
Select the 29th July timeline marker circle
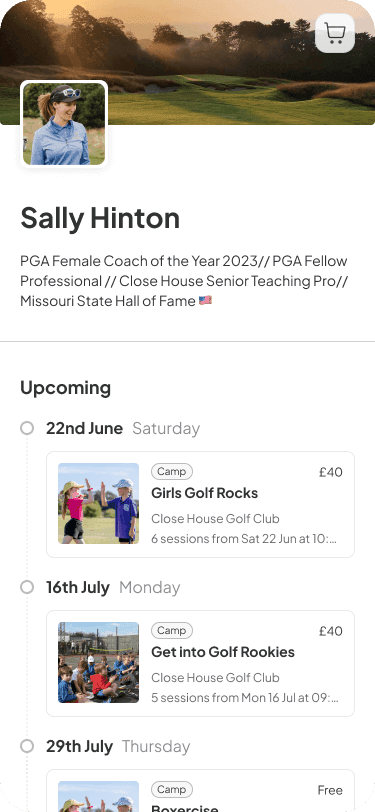click(27, 746)
